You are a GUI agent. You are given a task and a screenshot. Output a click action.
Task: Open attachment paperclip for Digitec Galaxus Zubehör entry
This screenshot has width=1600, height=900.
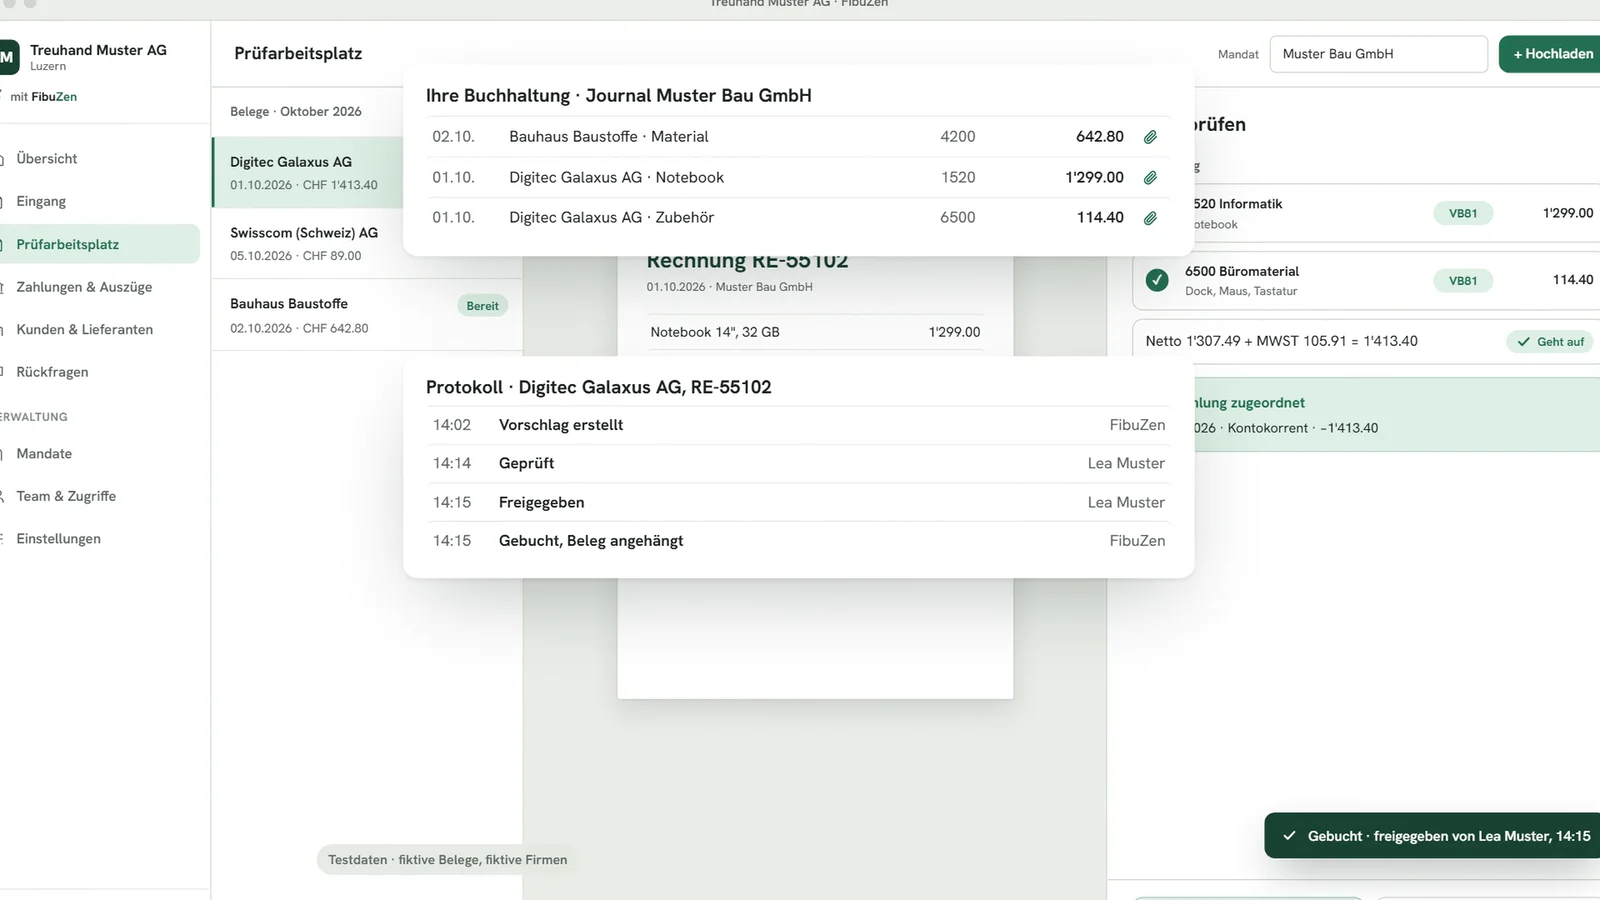(1150, 218)
